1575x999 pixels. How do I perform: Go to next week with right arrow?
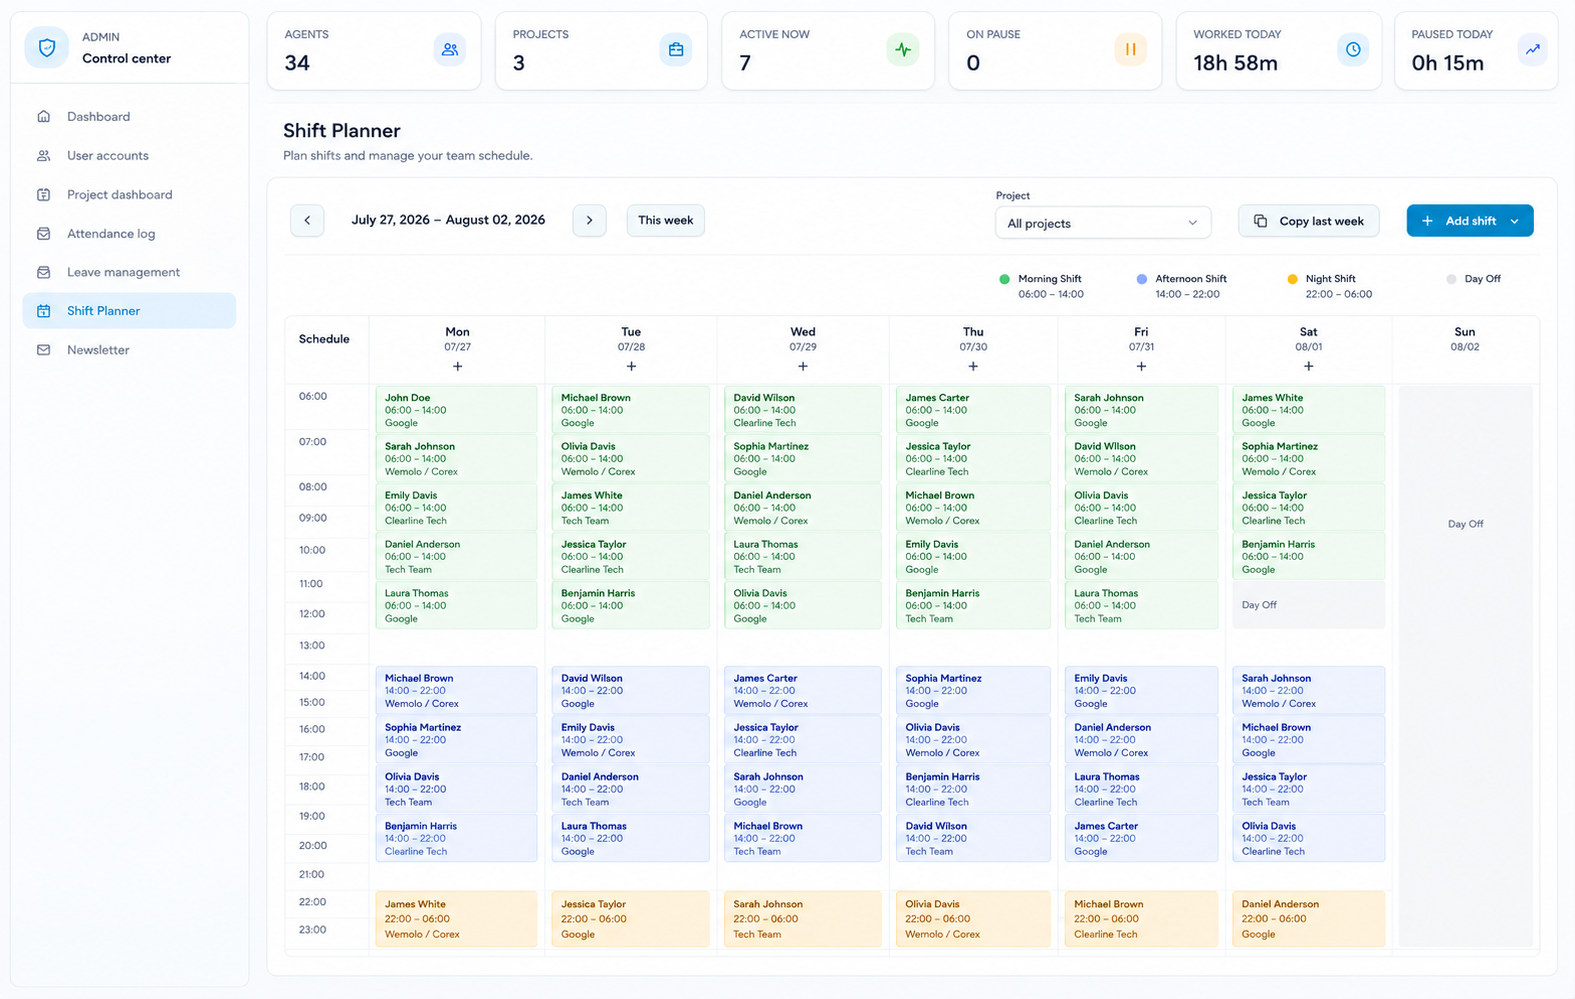coord(590,220)
